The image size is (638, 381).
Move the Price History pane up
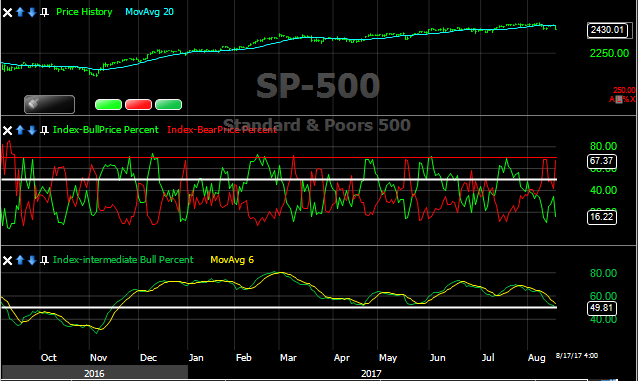coord(20,12)
